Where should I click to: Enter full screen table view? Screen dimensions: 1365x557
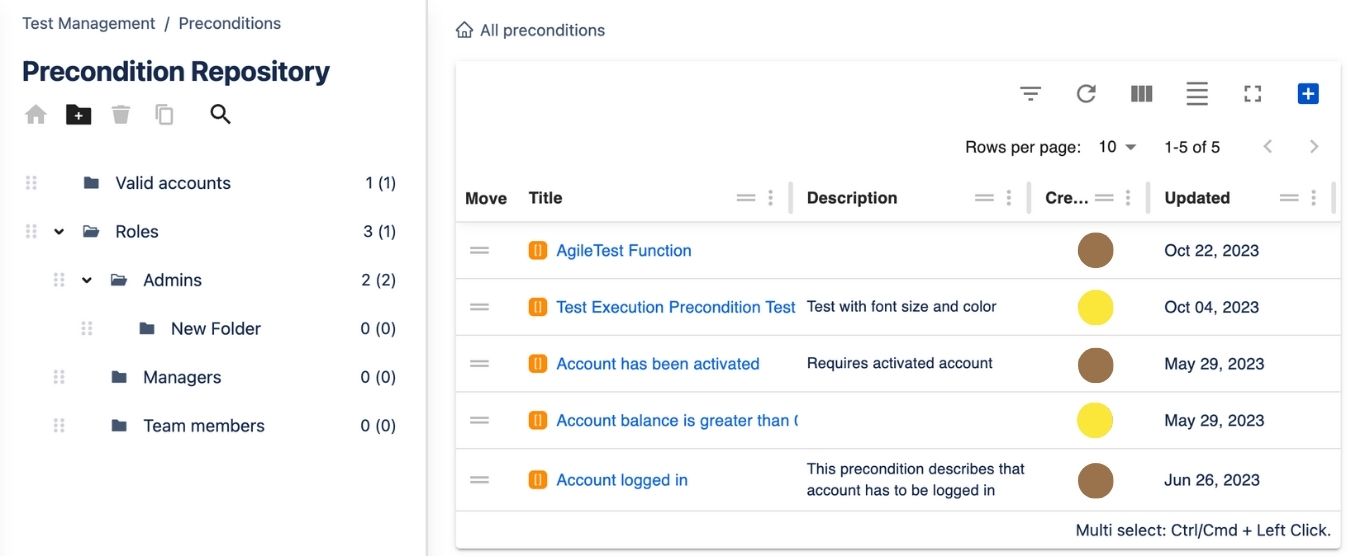[1252, 94]
